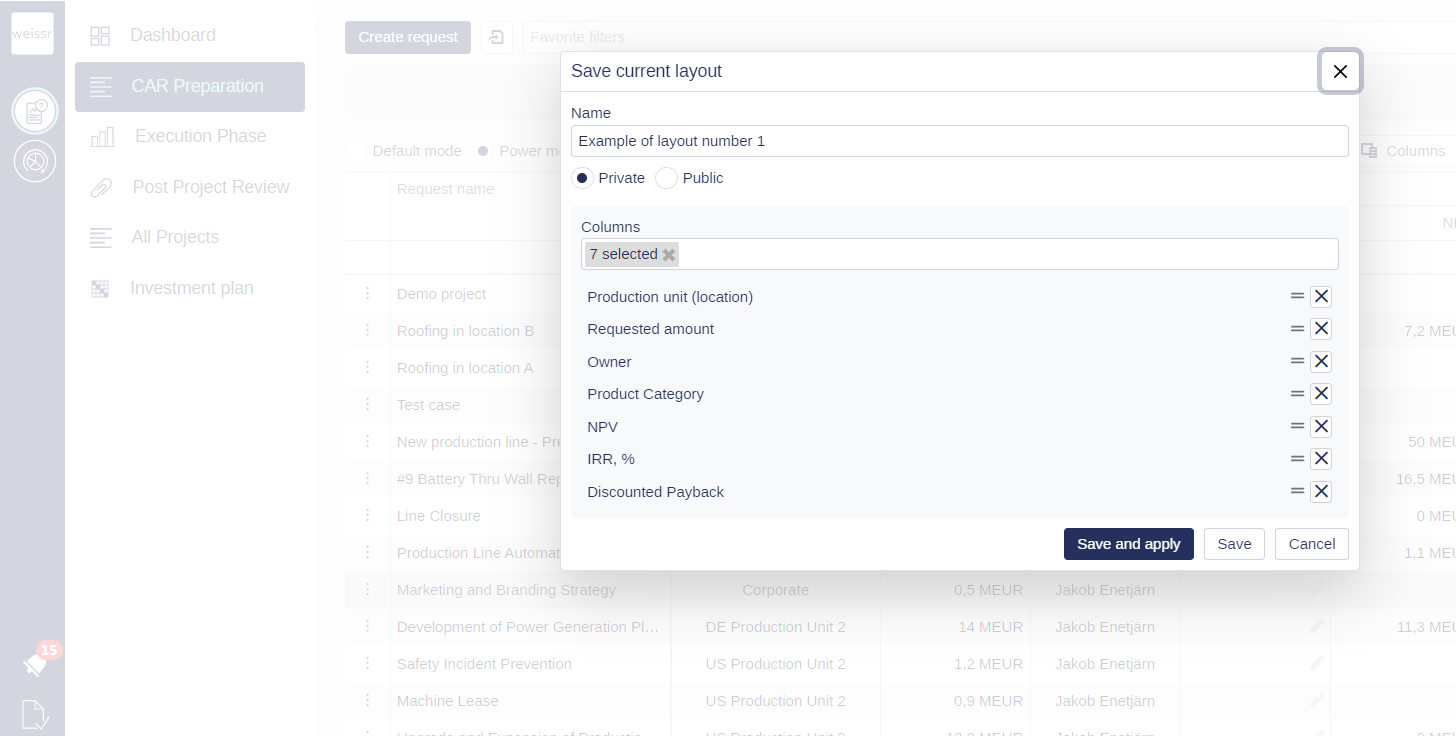Delete Discounted Payback column from list
This screenshot has width=1456, height=736.
coord(1321,492)
